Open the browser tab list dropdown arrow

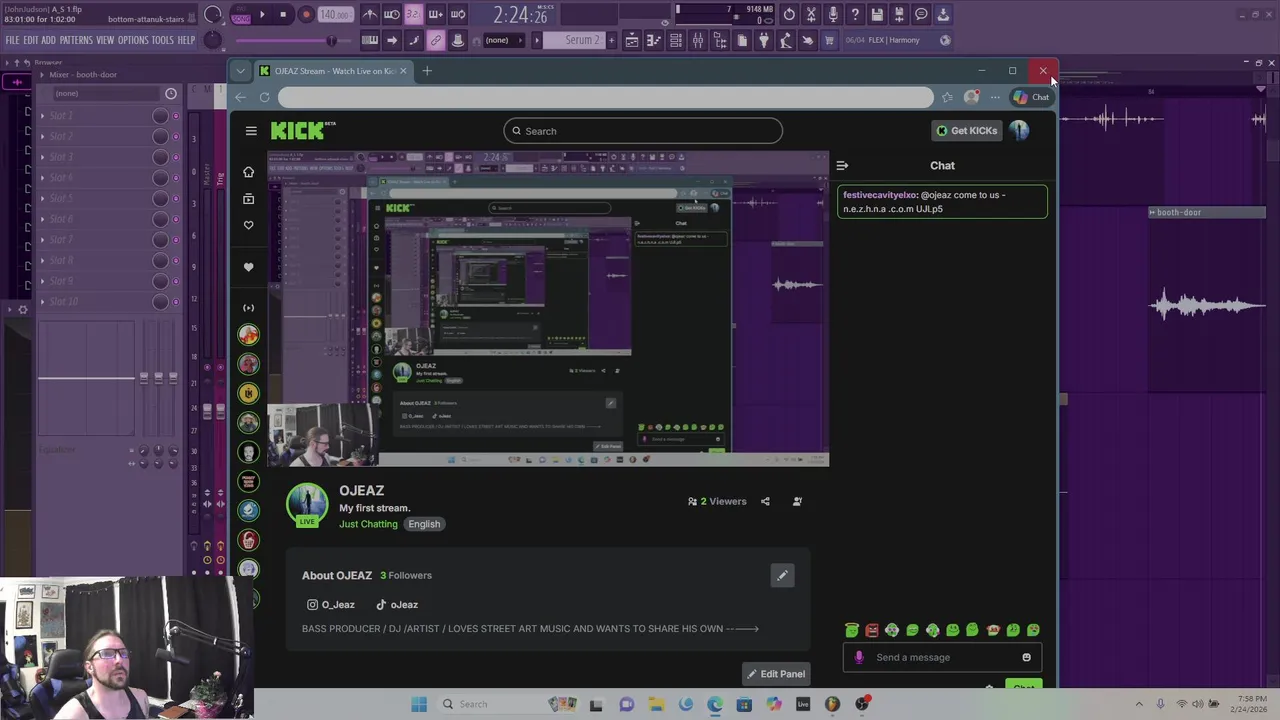tap(240, 71)
